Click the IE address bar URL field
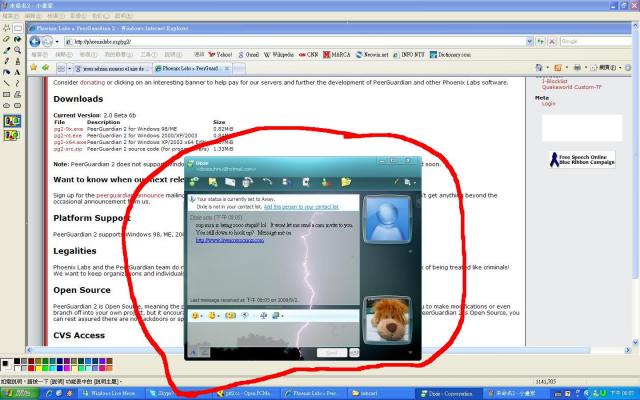The height and width of the screenshot is (400, 640). coord(295,42)
